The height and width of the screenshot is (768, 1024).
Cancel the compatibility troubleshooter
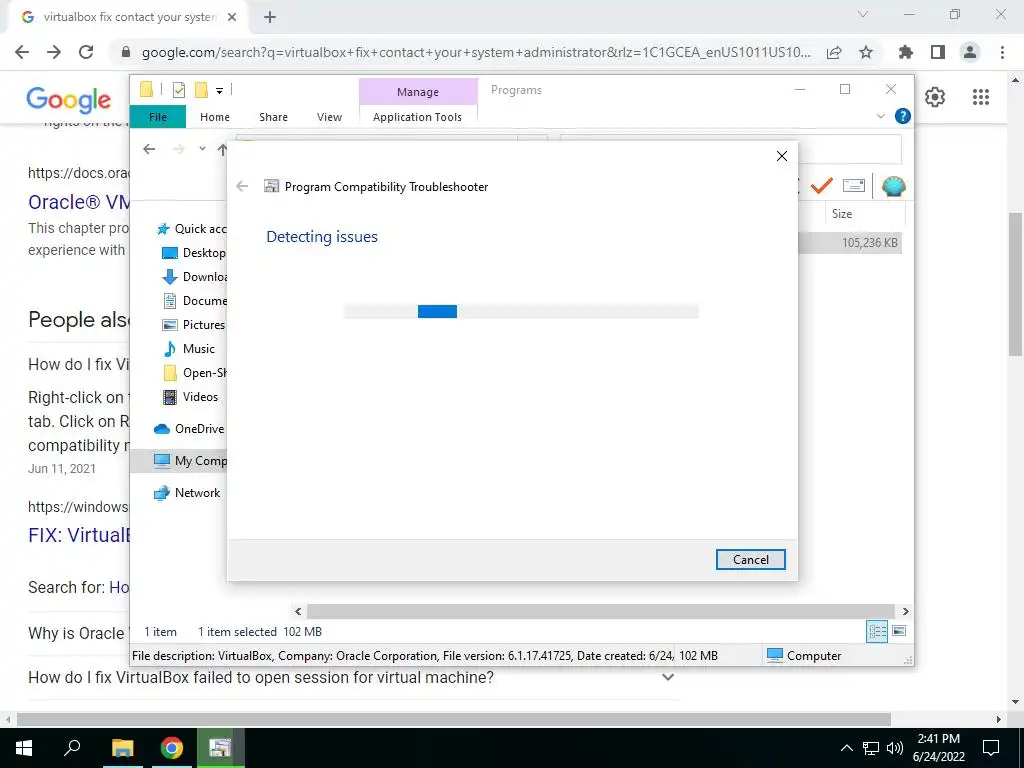[750, 560]
